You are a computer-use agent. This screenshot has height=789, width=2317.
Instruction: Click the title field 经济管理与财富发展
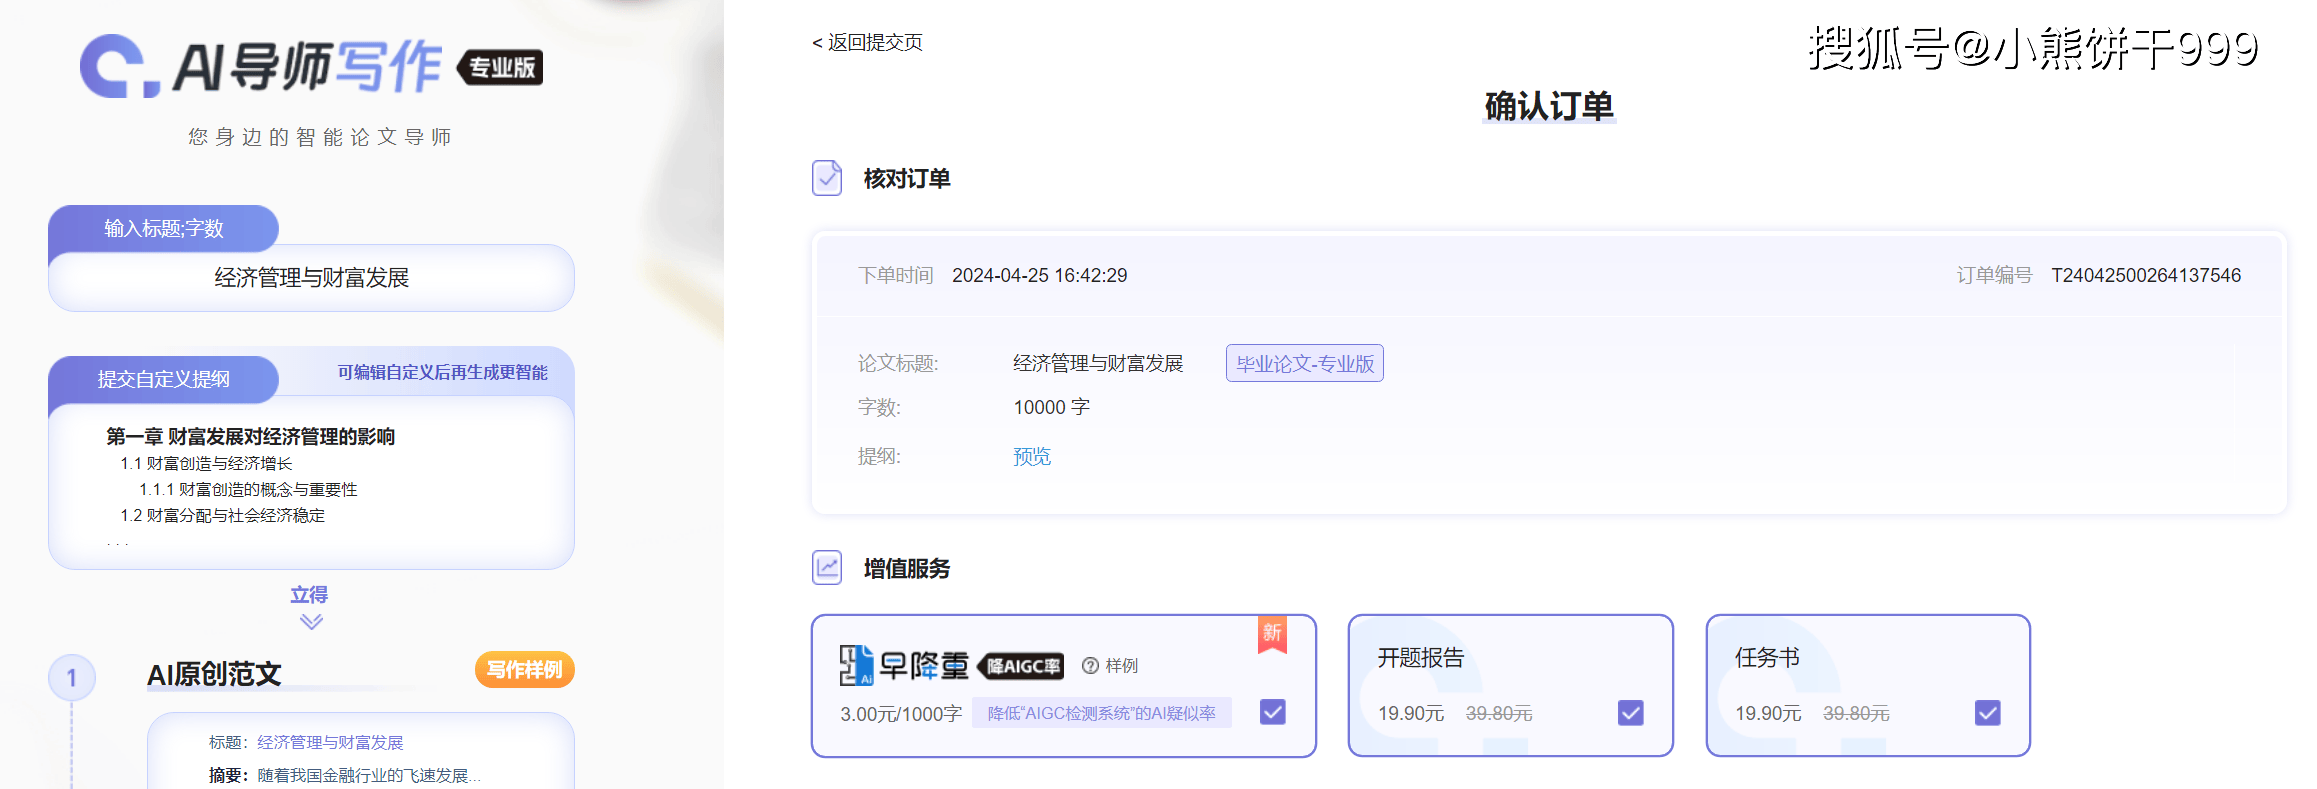pos(311,278)
